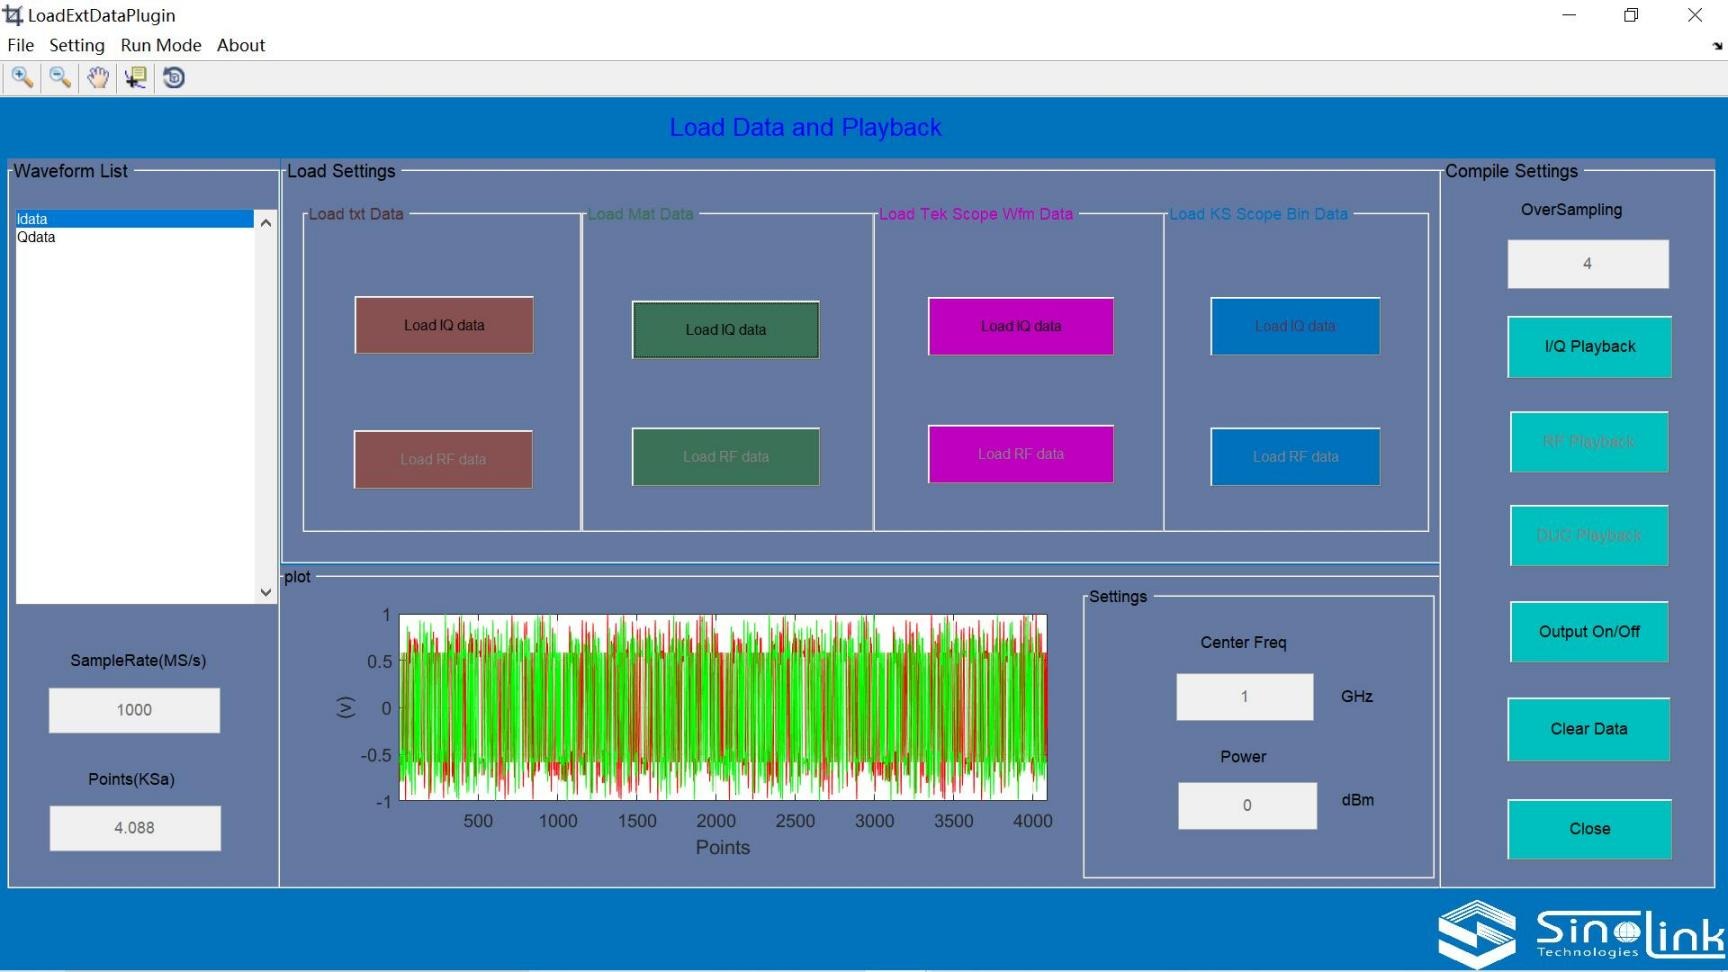Screen dimensions: 1728x972
Task: Click the Power dBm input field
Action: [x=1247, y=806]
